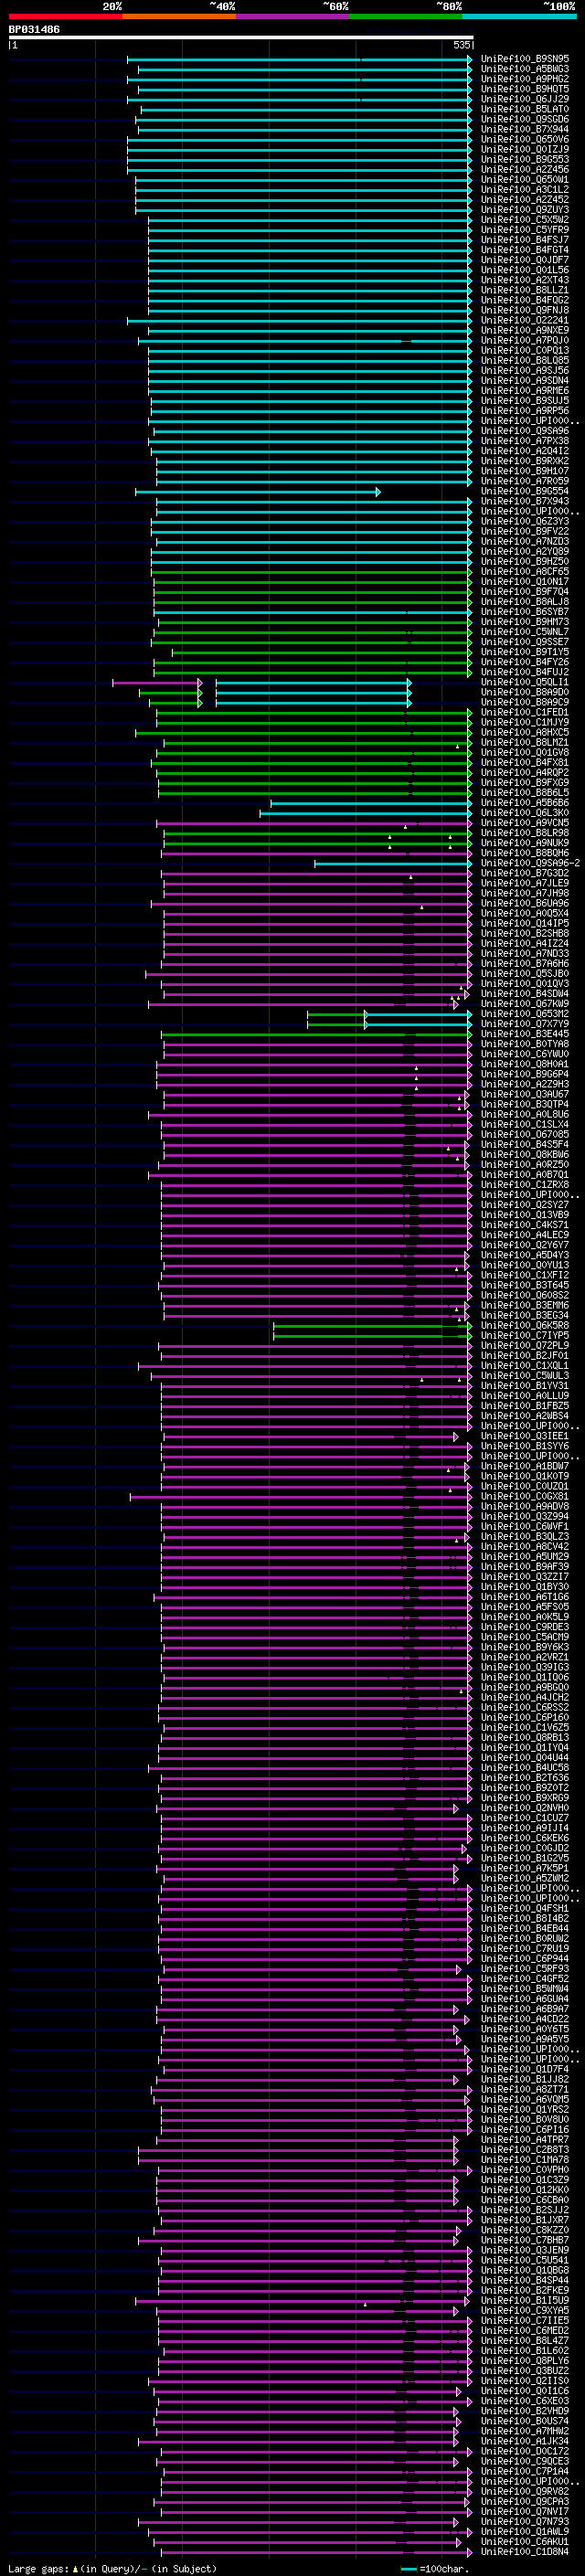The image size is (585, 2576).
Task: Open hit UniRef100_Q12KK0
Action: 525,2190
